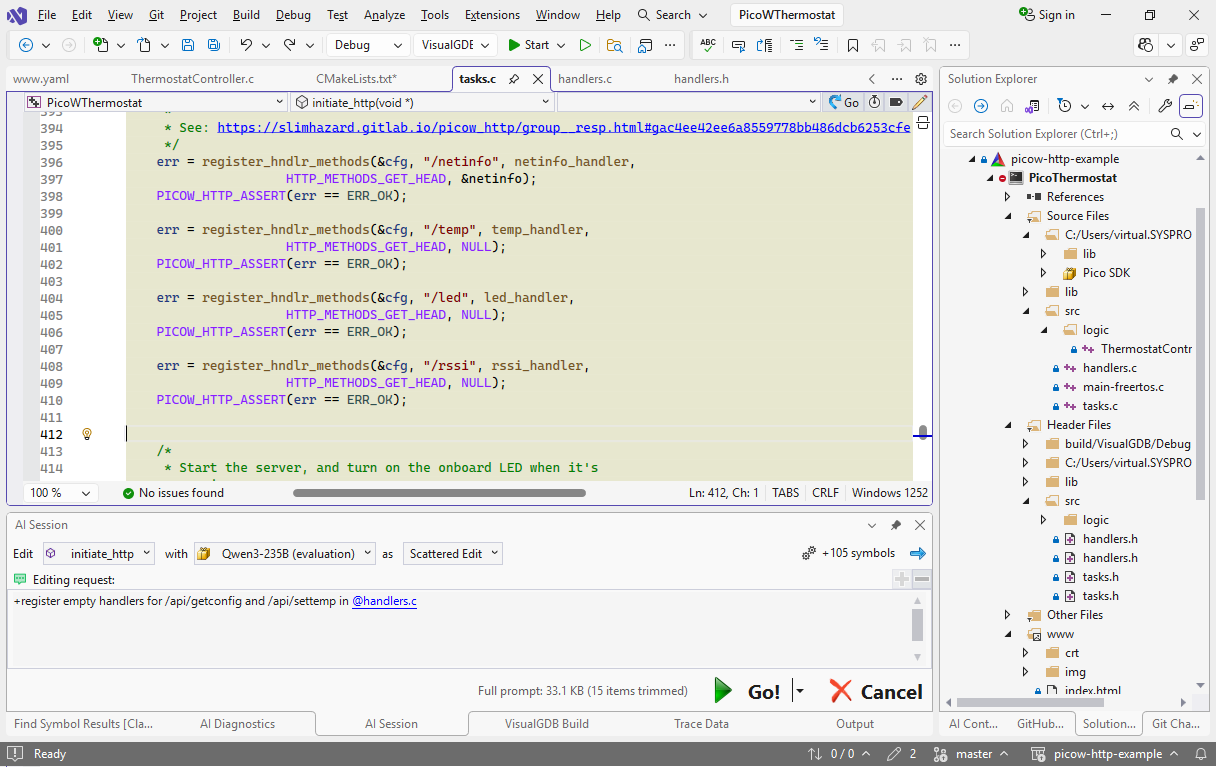Viewport: 1216px width, 767px height.
Task: Click the Undo arrow in the toolbar
Action: 246,45
